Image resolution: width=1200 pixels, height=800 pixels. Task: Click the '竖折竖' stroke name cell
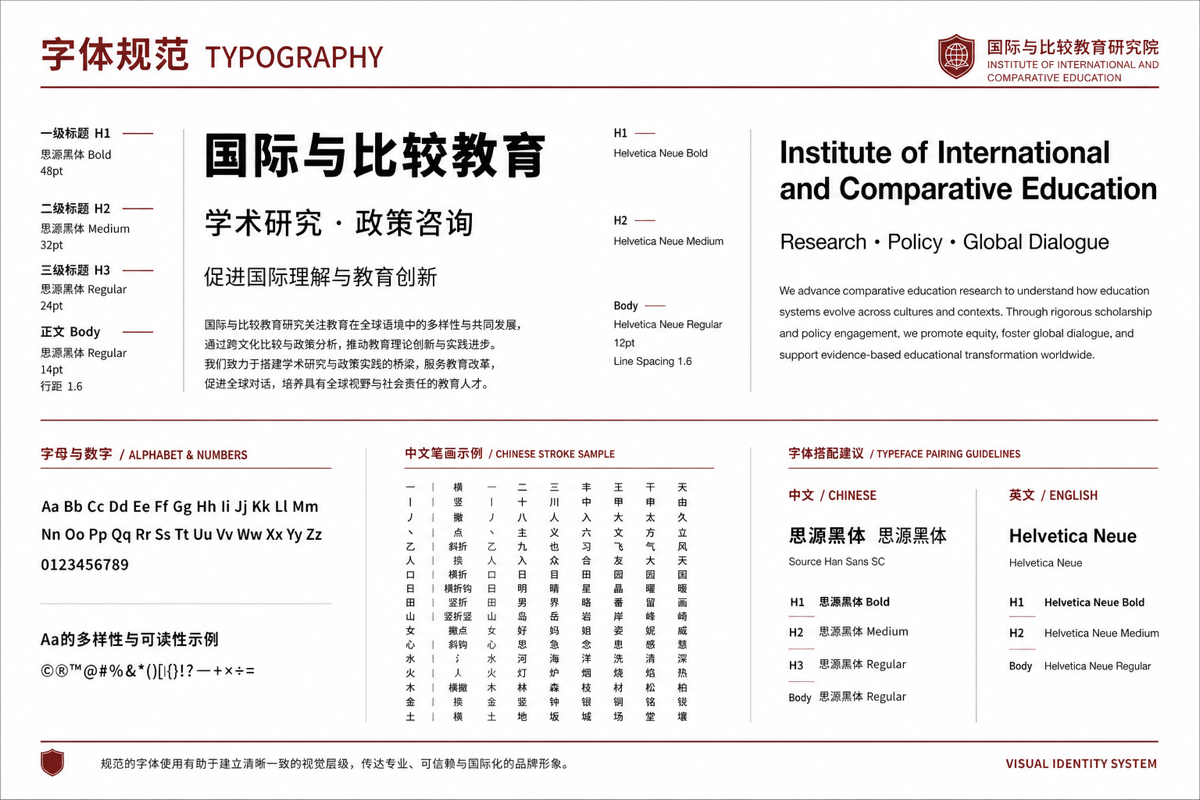click(x=457, y=617)
